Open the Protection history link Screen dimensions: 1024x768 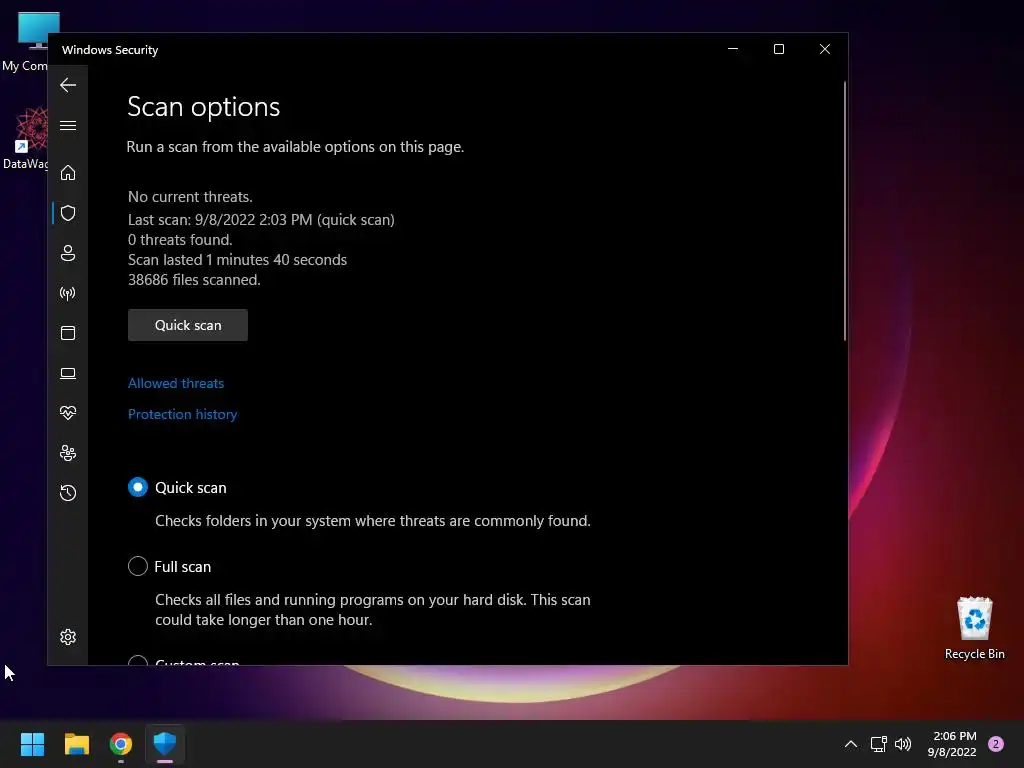[x=182, y=414]
